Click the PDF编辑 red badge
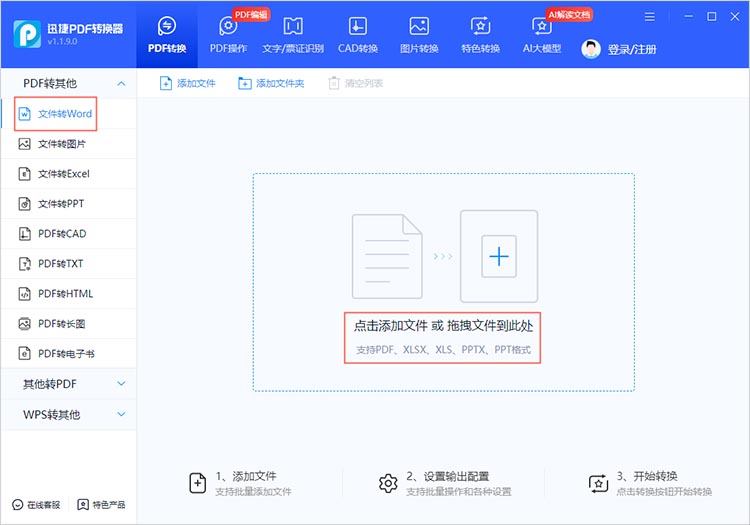 coord(251,15)
